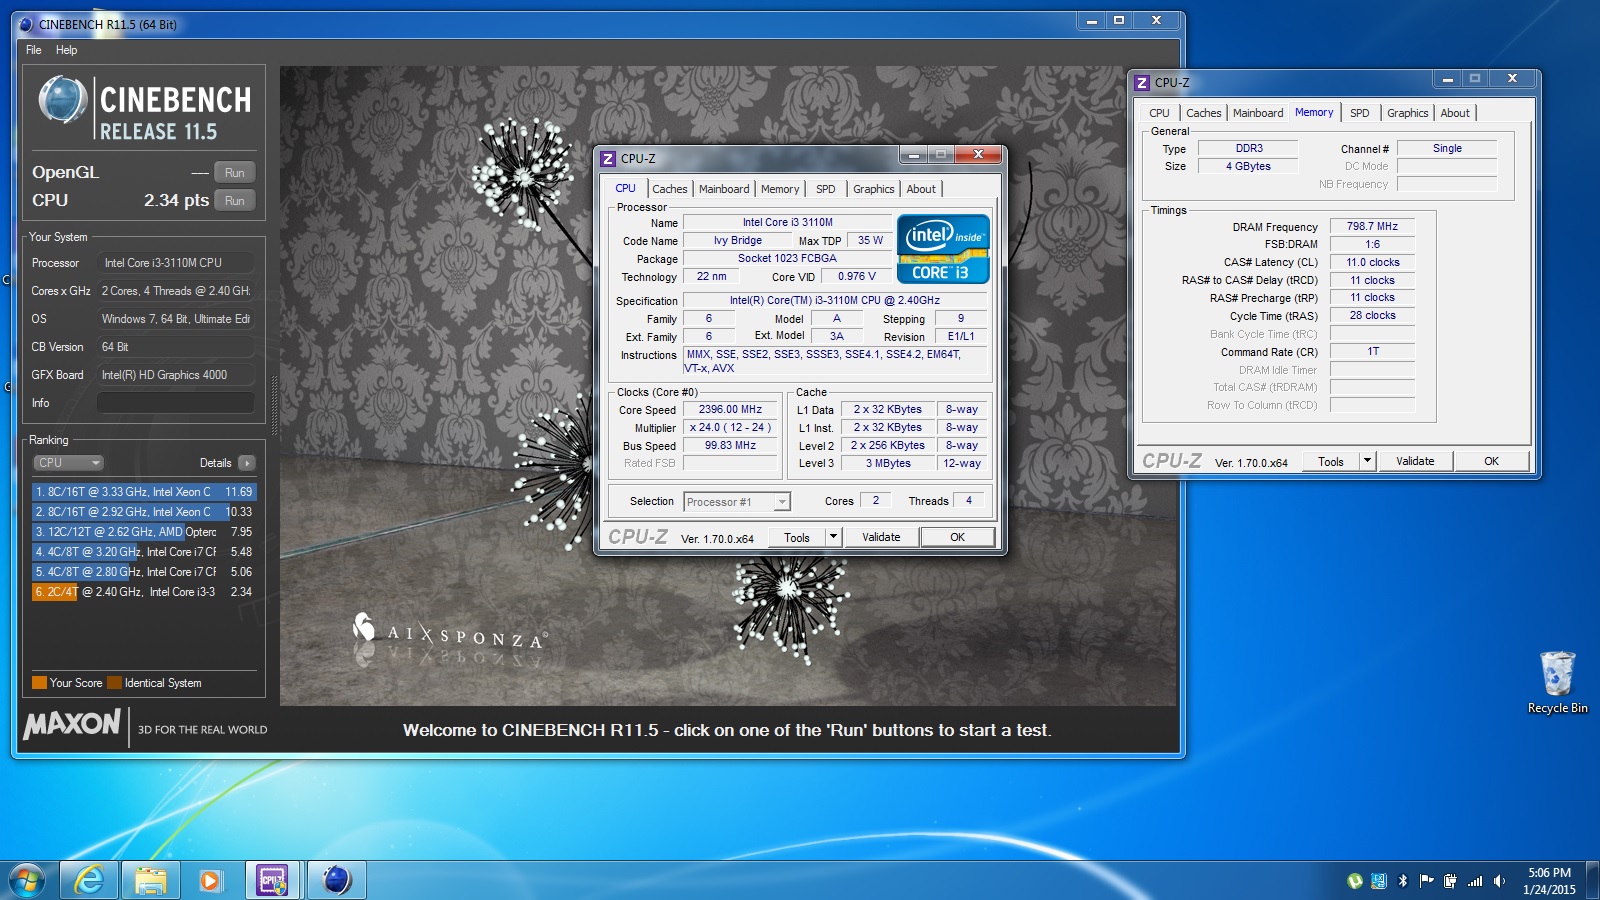
Task: Select ranking row 2 Xeon 2.92 GHz
Action: pyautogui.click(x=144, y=512)
